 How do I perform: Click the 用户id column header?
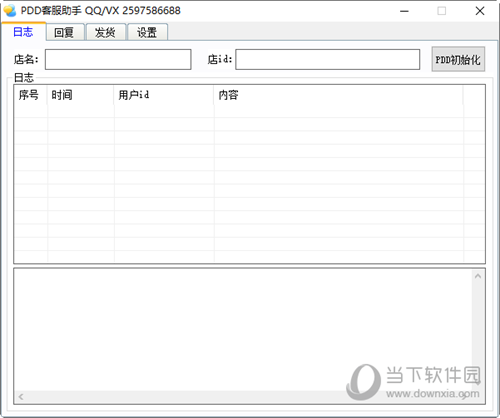pyautogui.click(x=164, y=95)
